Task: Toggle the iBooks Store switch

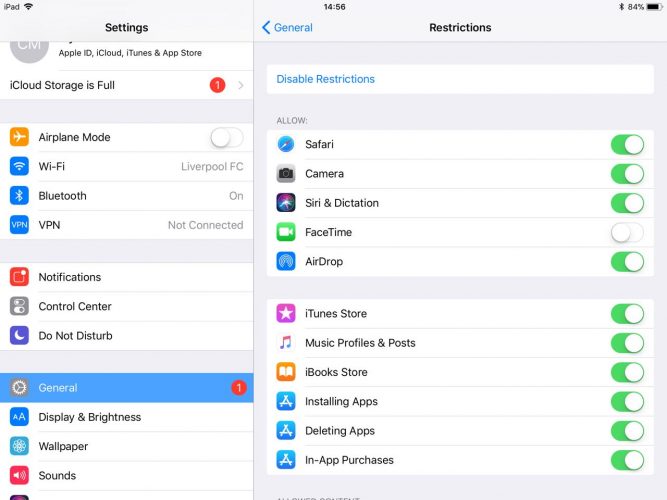Action: pyautogui.click(x=627, y=373)
